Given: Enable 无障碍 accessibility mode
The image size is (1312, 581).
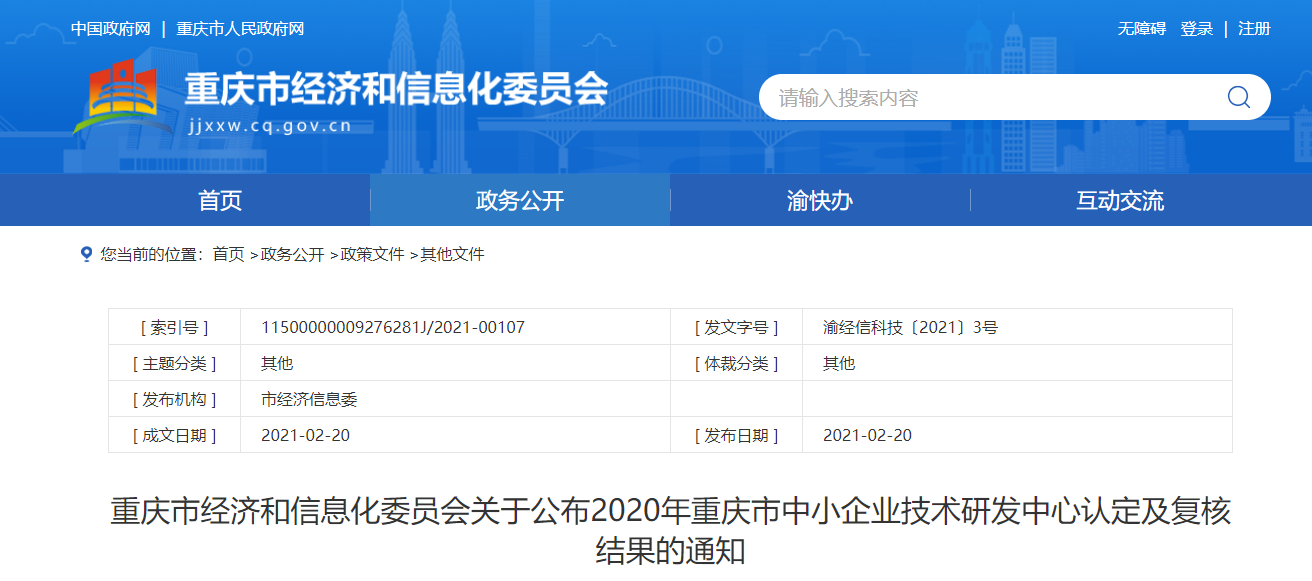Looking at the screenshot, I should pyautogui.click(x=1141, y=29).
